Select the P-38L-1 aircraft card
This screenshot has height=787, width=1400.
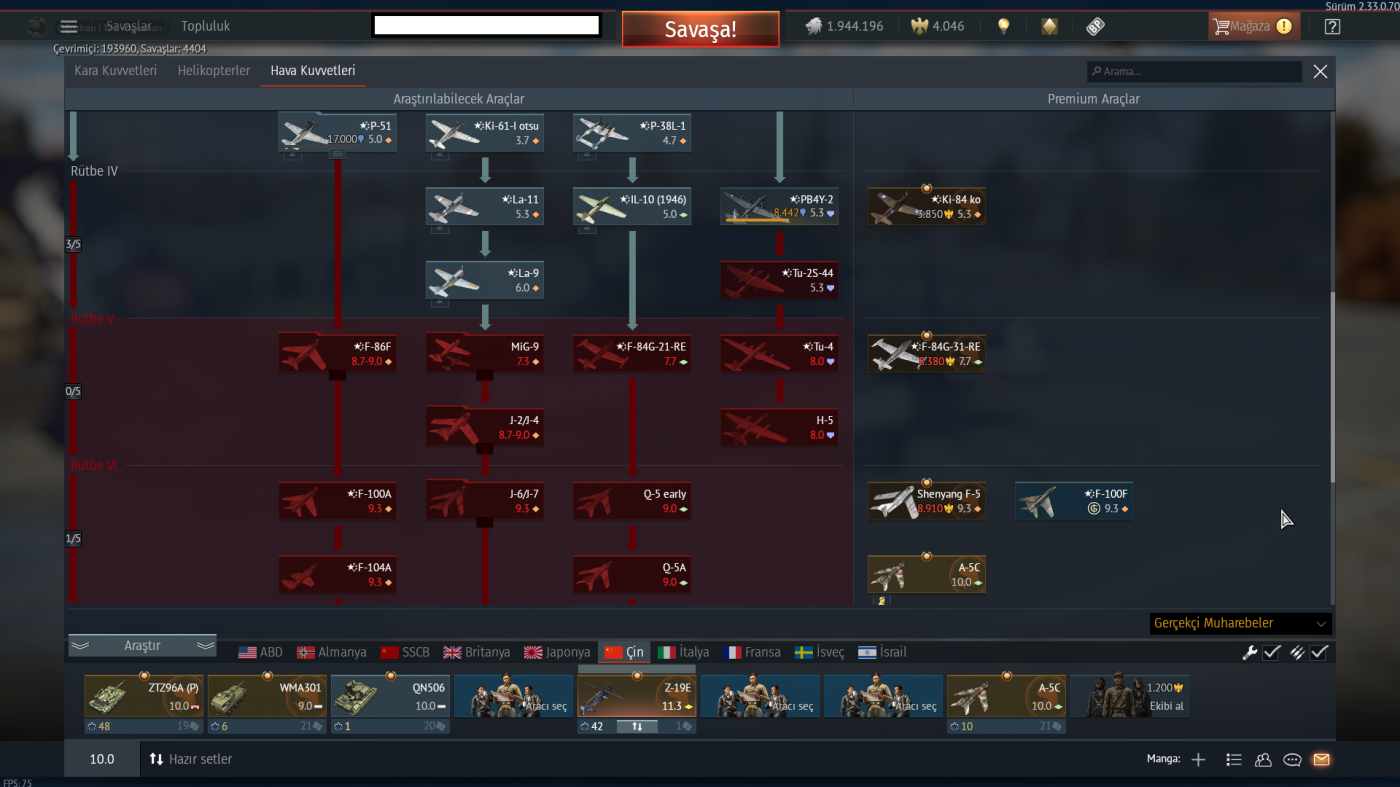coord(632,133)
